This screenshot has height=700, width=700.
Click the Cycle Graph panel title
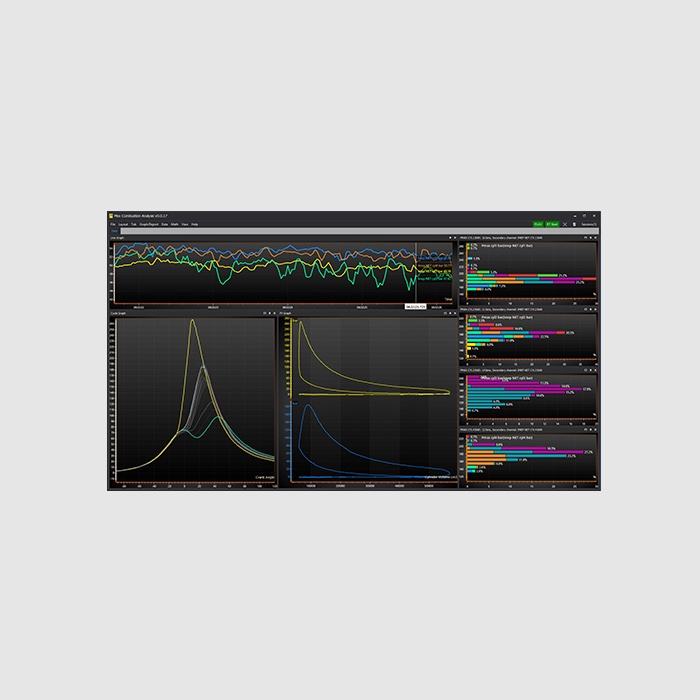tap(118, 313)
